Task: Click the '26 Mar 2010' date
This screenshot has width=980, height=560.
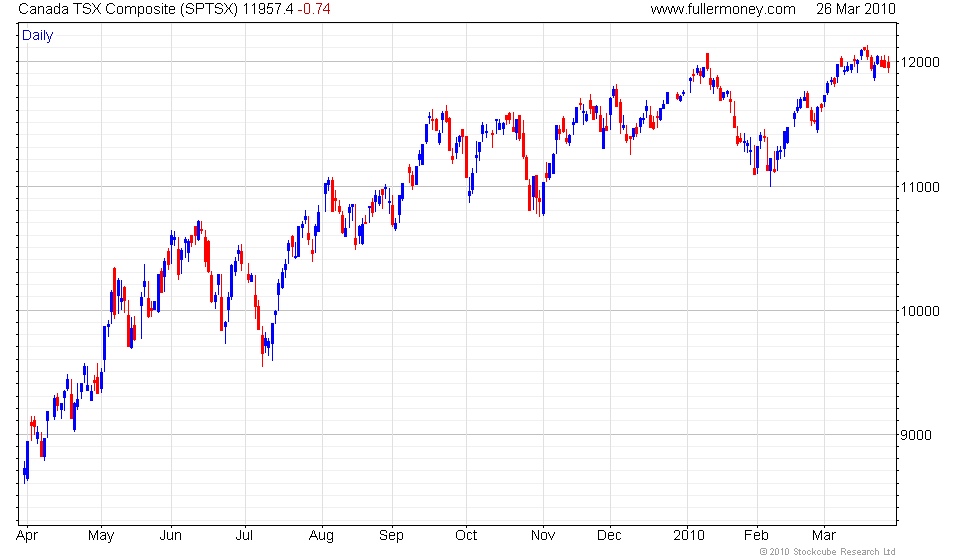Action: [x=856, y=9]
